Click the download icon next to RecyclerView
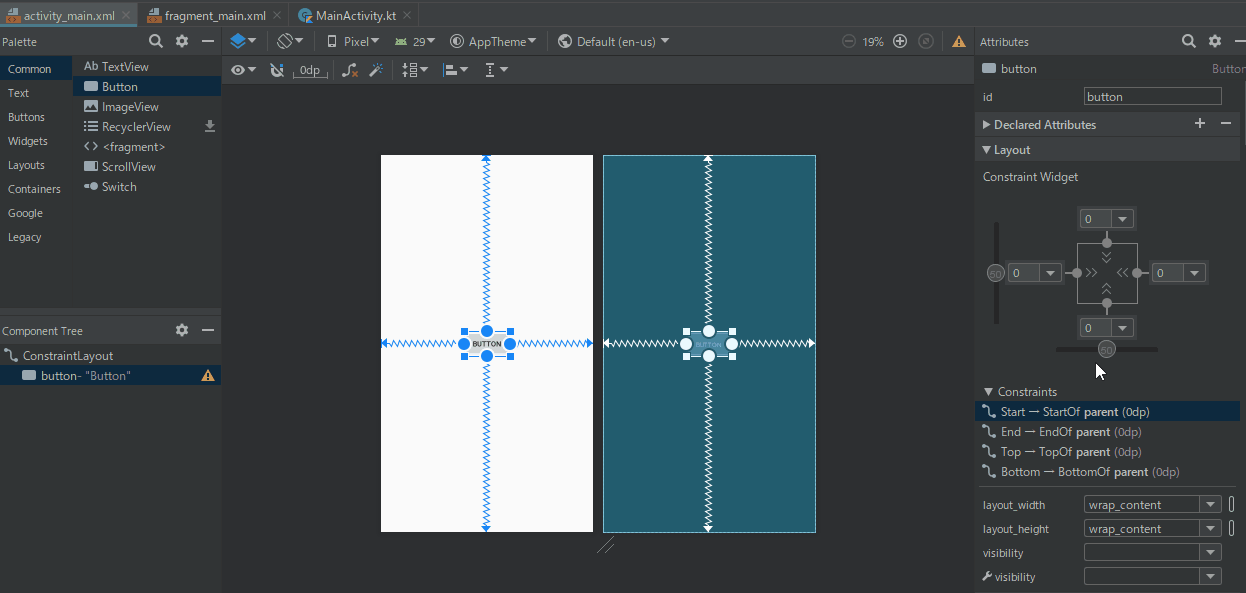The height and width of the screenshot is (593, 1246). coord(210,126)
